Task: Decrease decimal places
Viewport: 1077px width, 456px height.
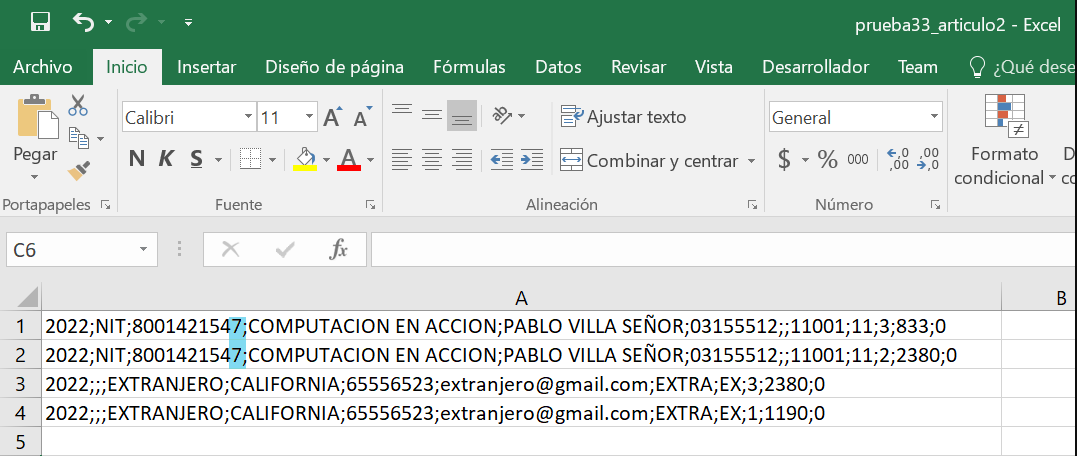Action: click(x=928, y=160)
